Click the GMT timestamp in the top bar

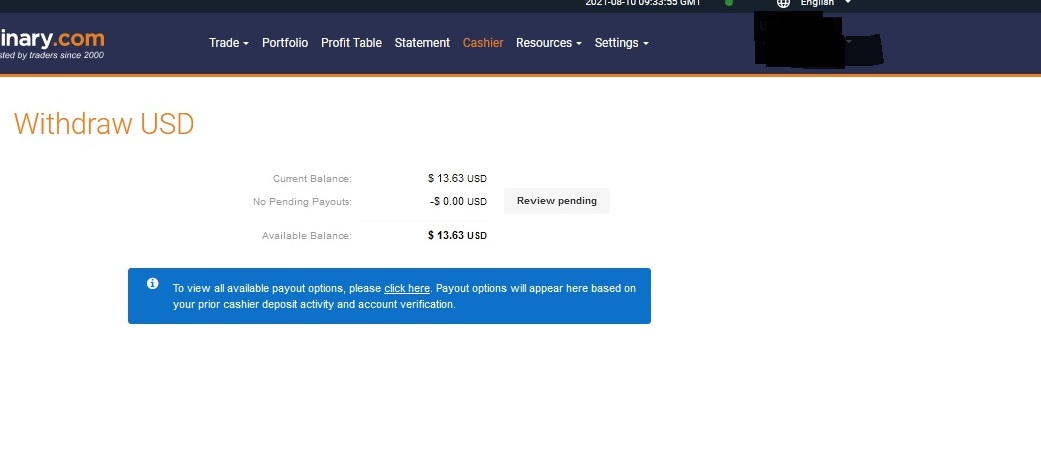click(x=643, y=3)
